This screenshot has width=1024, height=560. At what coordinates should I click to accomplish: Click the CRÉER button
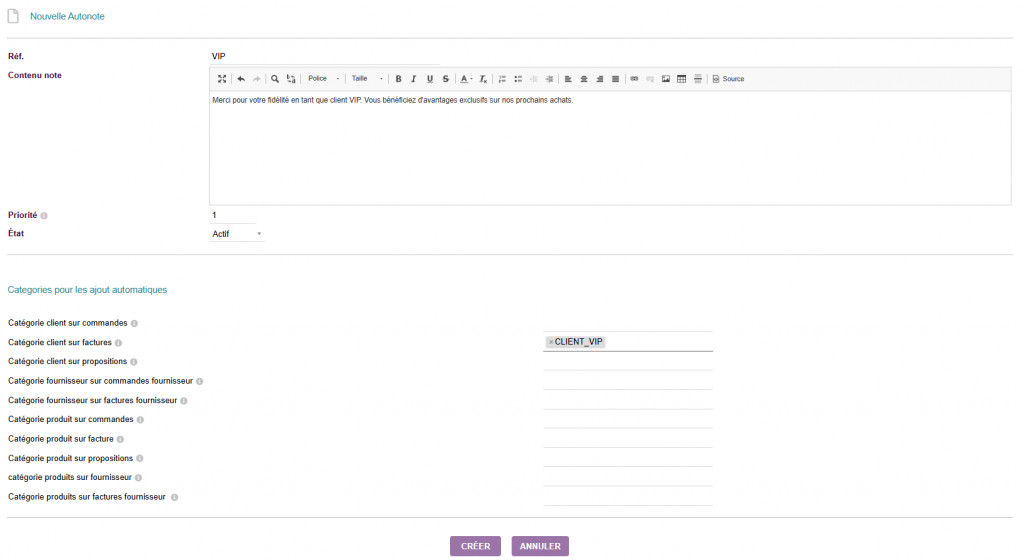click(475, 546)
